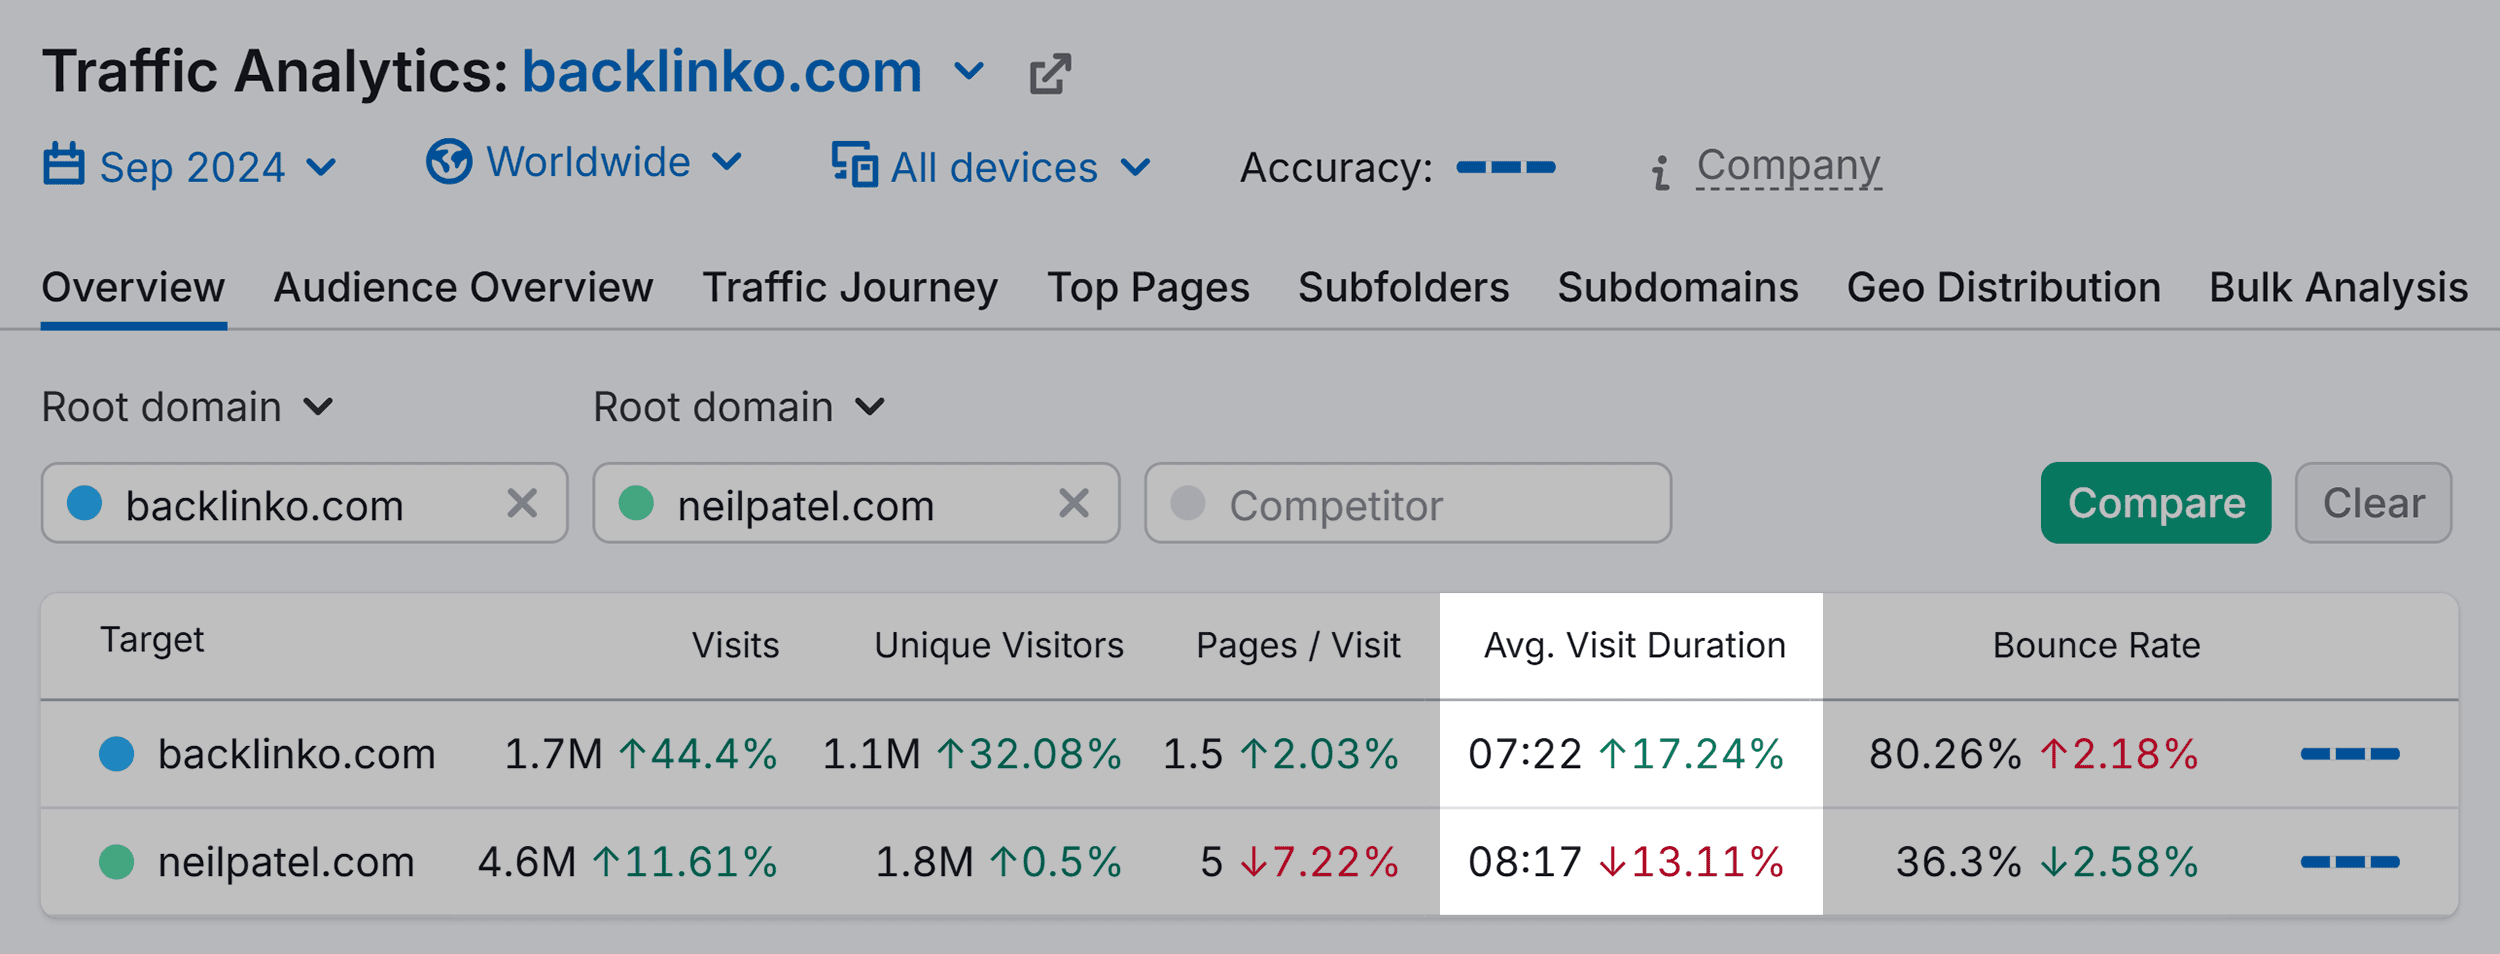Click the 1.8M unique visitors value

pyautogui.click(x=924, y=862)
